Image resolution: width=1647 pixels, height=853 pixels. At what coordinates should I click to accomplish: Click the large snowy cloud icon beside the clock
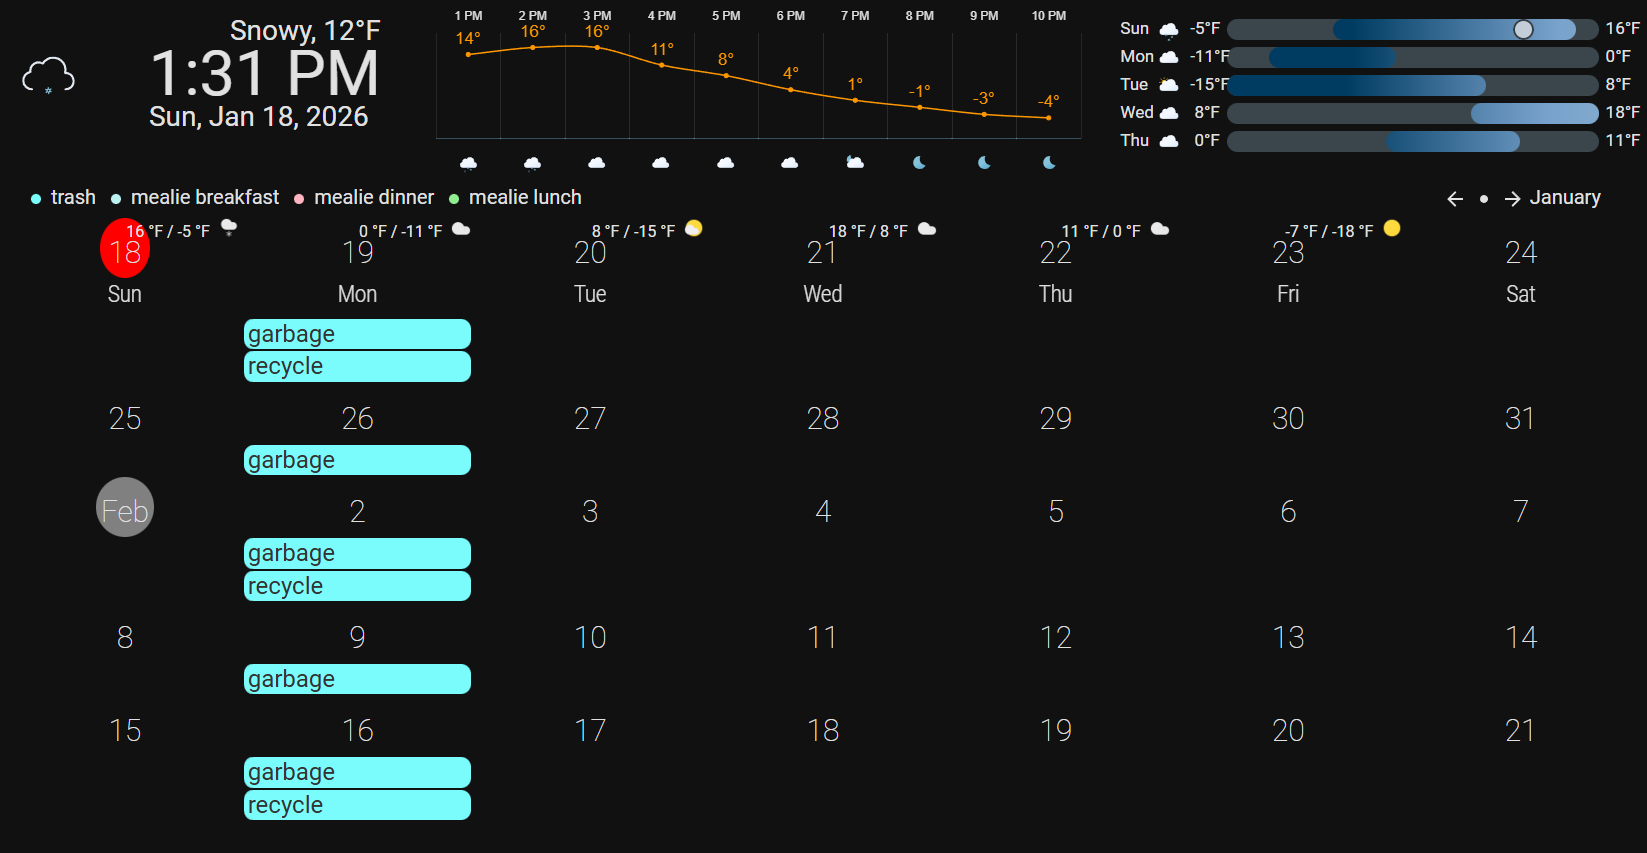(x=48, y=76)
